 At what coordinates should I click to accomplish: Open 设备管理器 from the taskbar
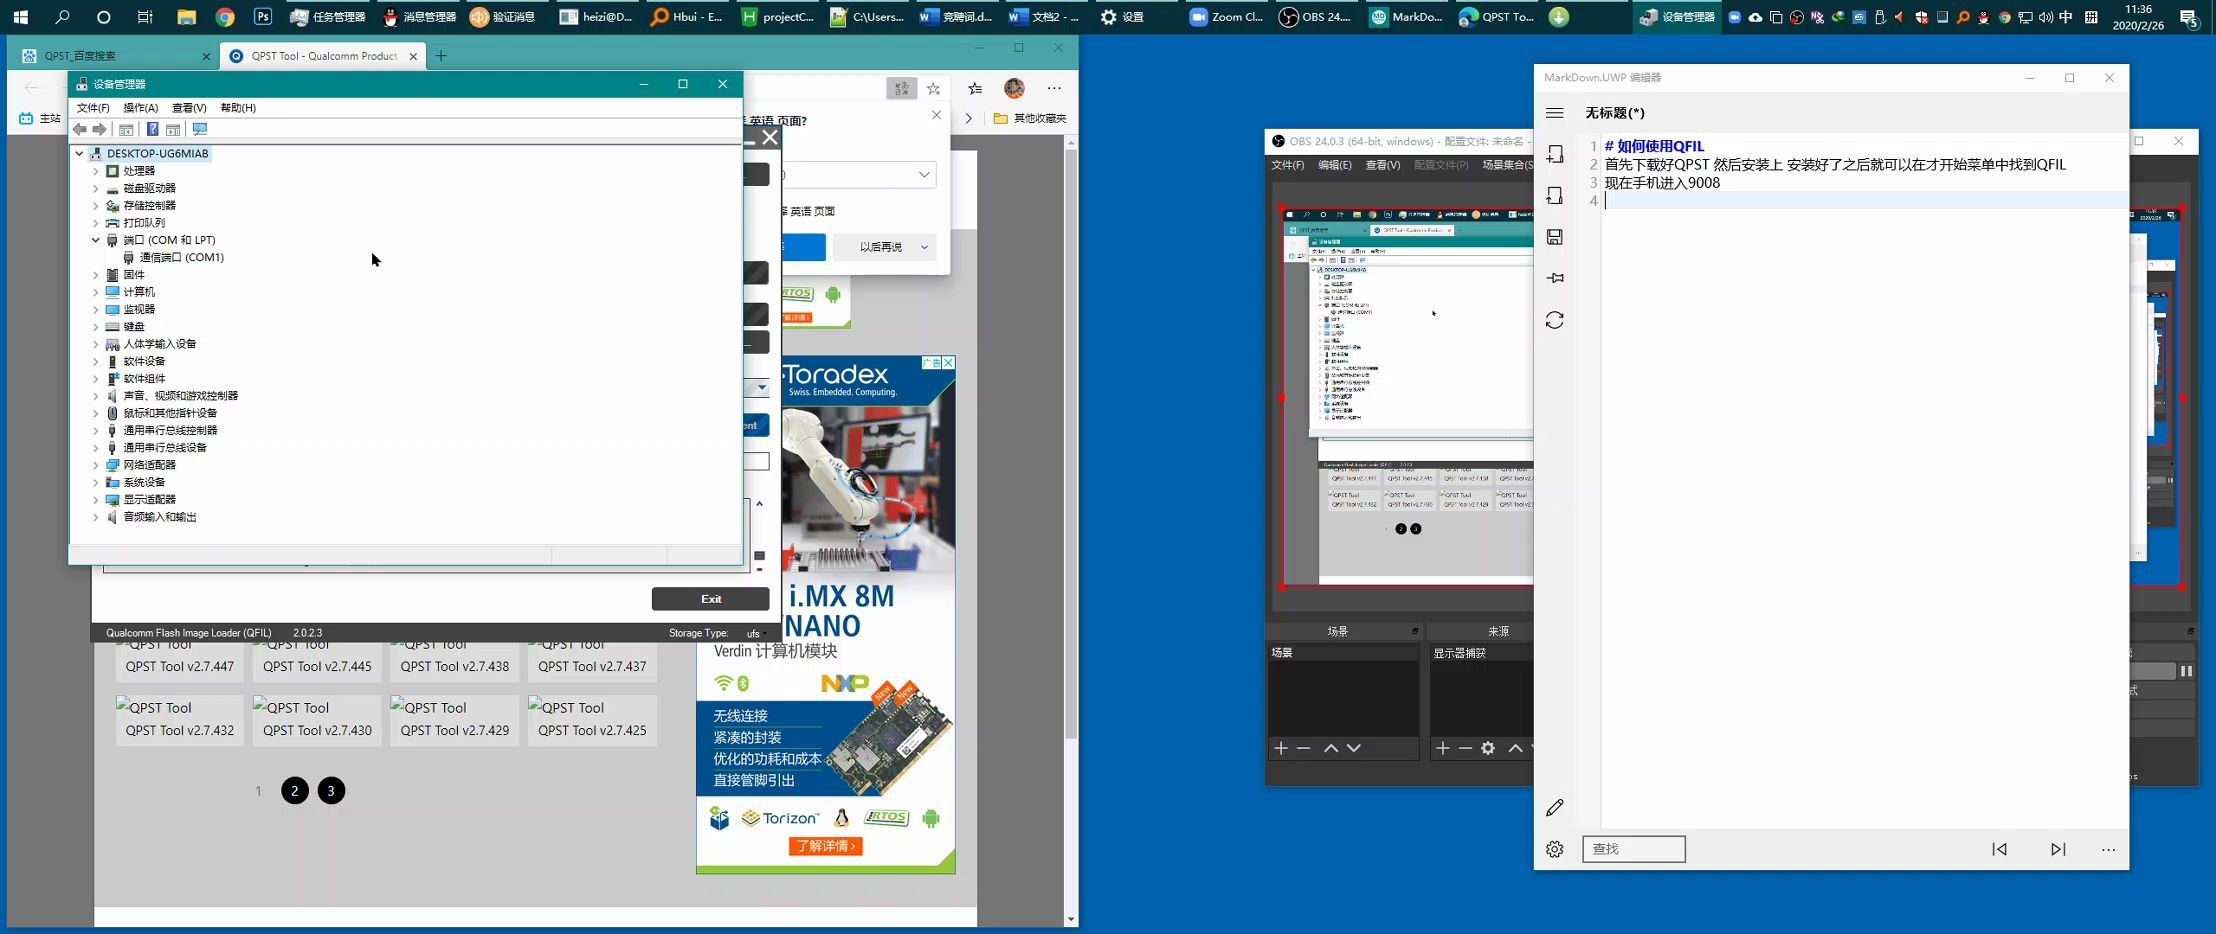coord(1676,17)
